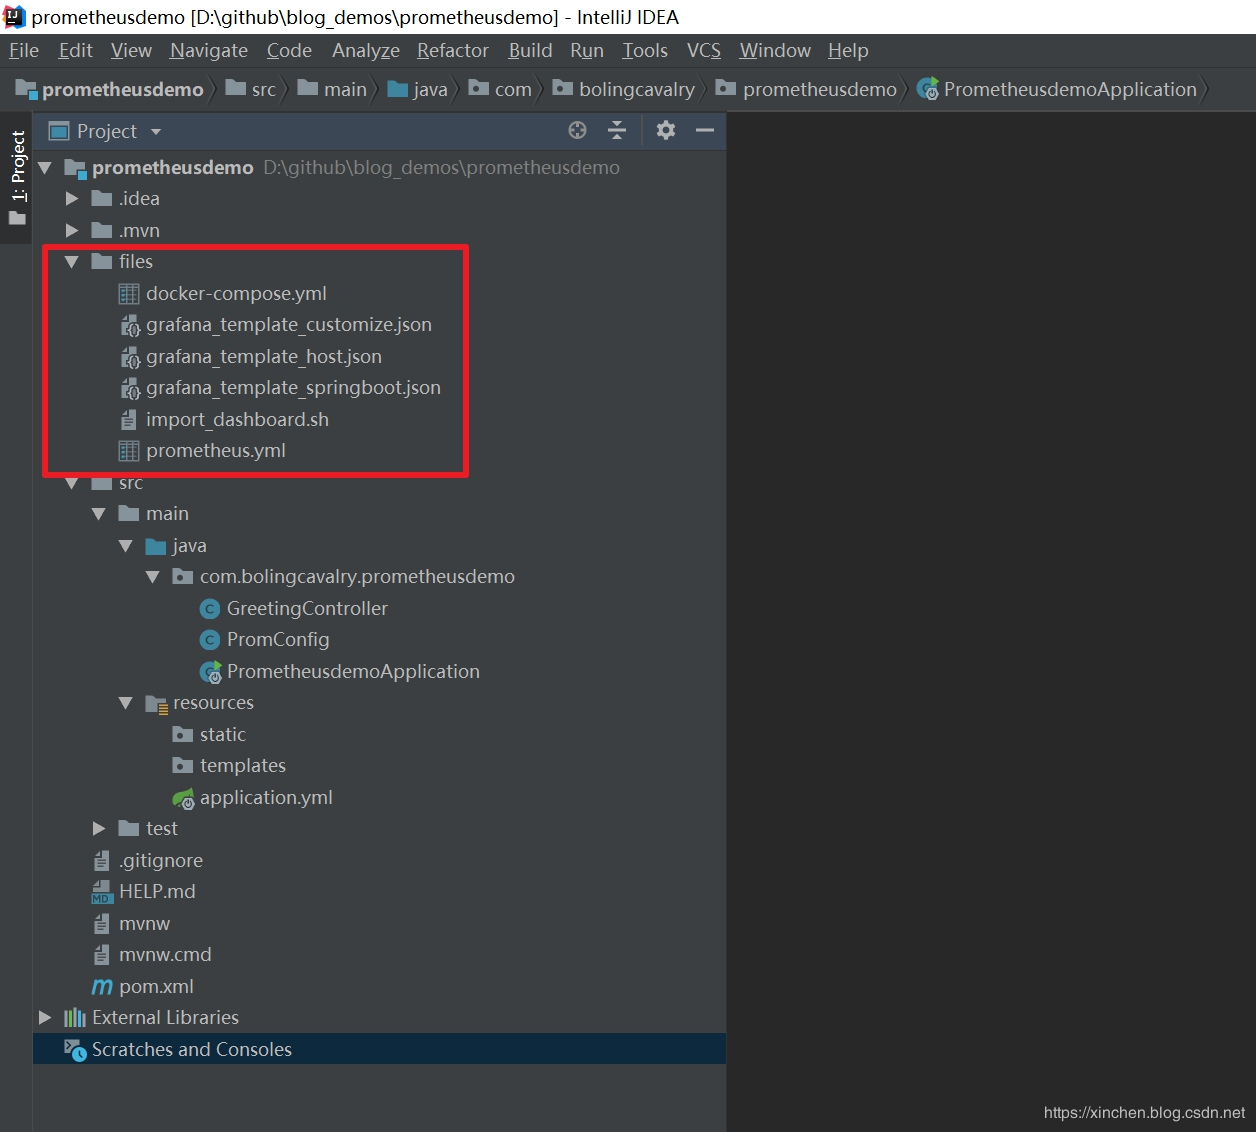Open the File menu
This screenshot has width=1256, height=1132.
coord(24,51)
